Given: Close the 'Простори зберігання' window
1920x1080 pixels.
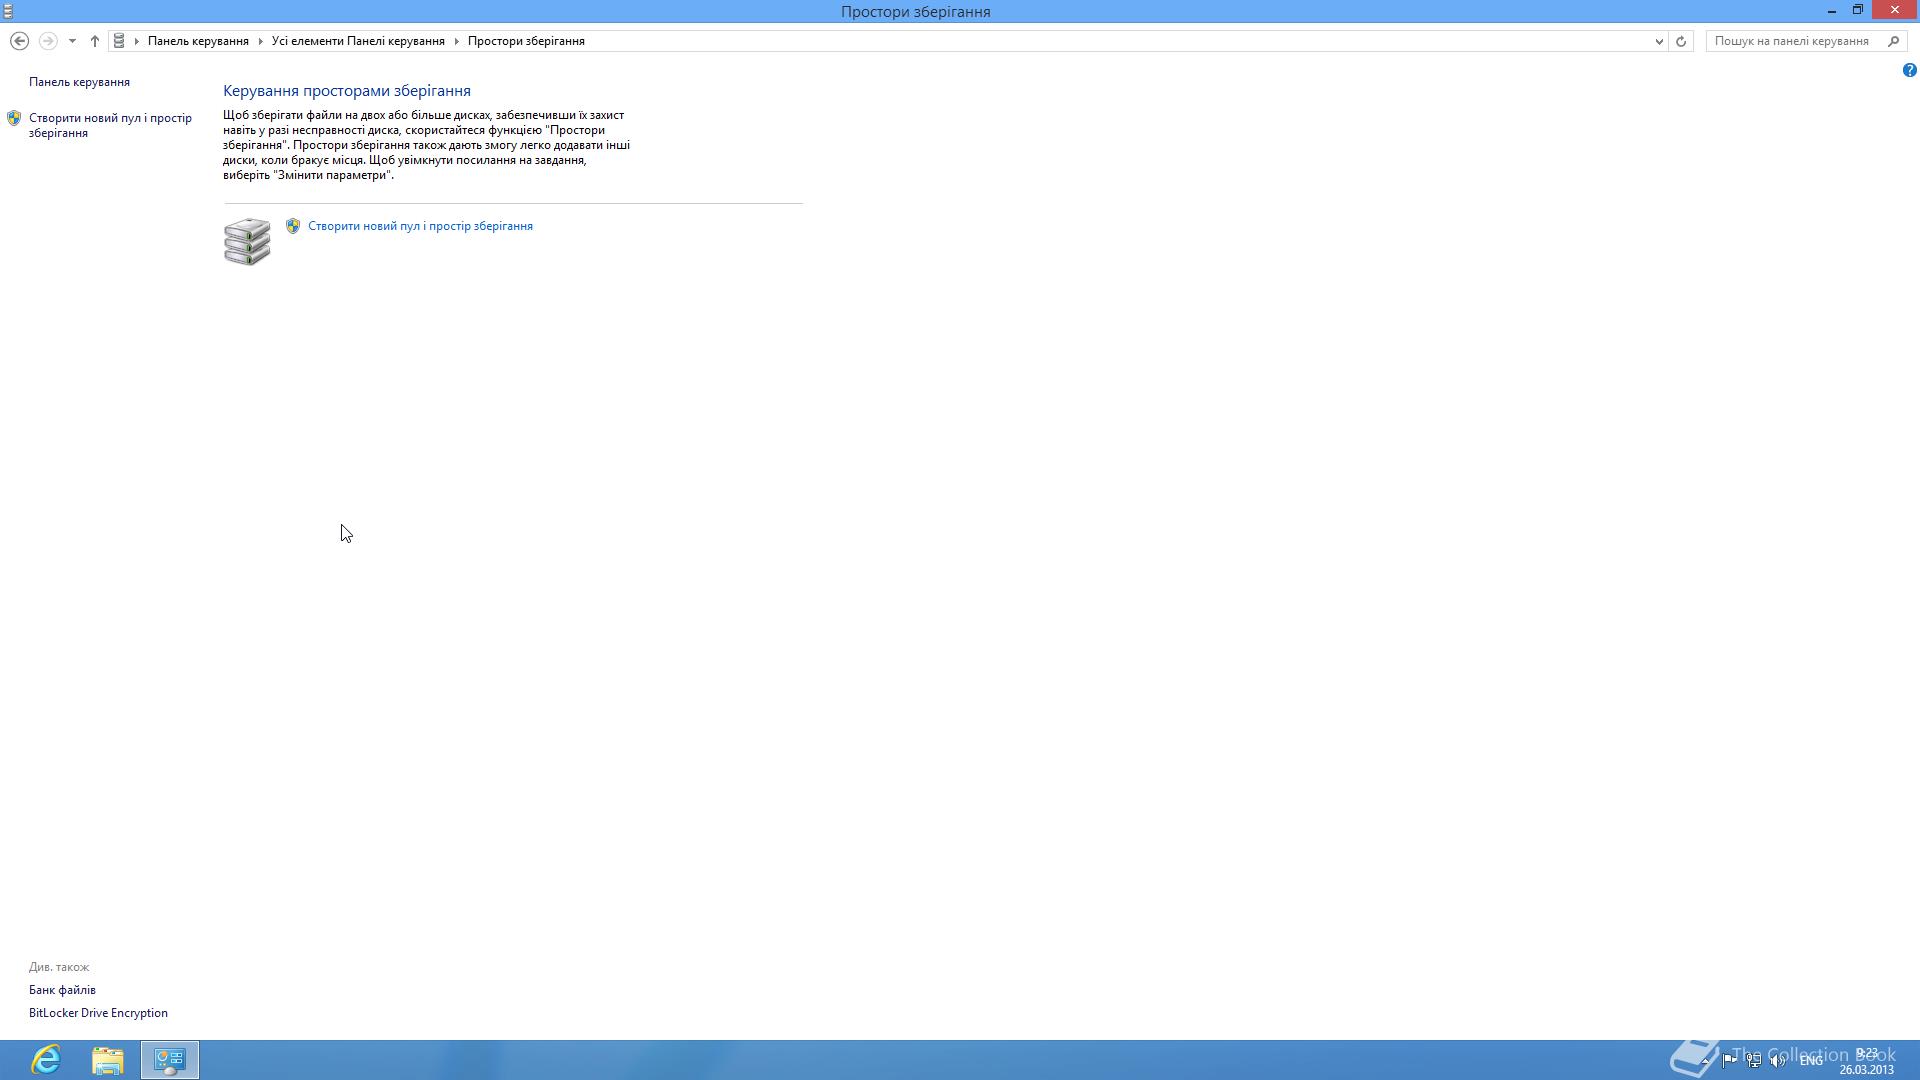Looking at the screenshot, I should click(1895, 10).
